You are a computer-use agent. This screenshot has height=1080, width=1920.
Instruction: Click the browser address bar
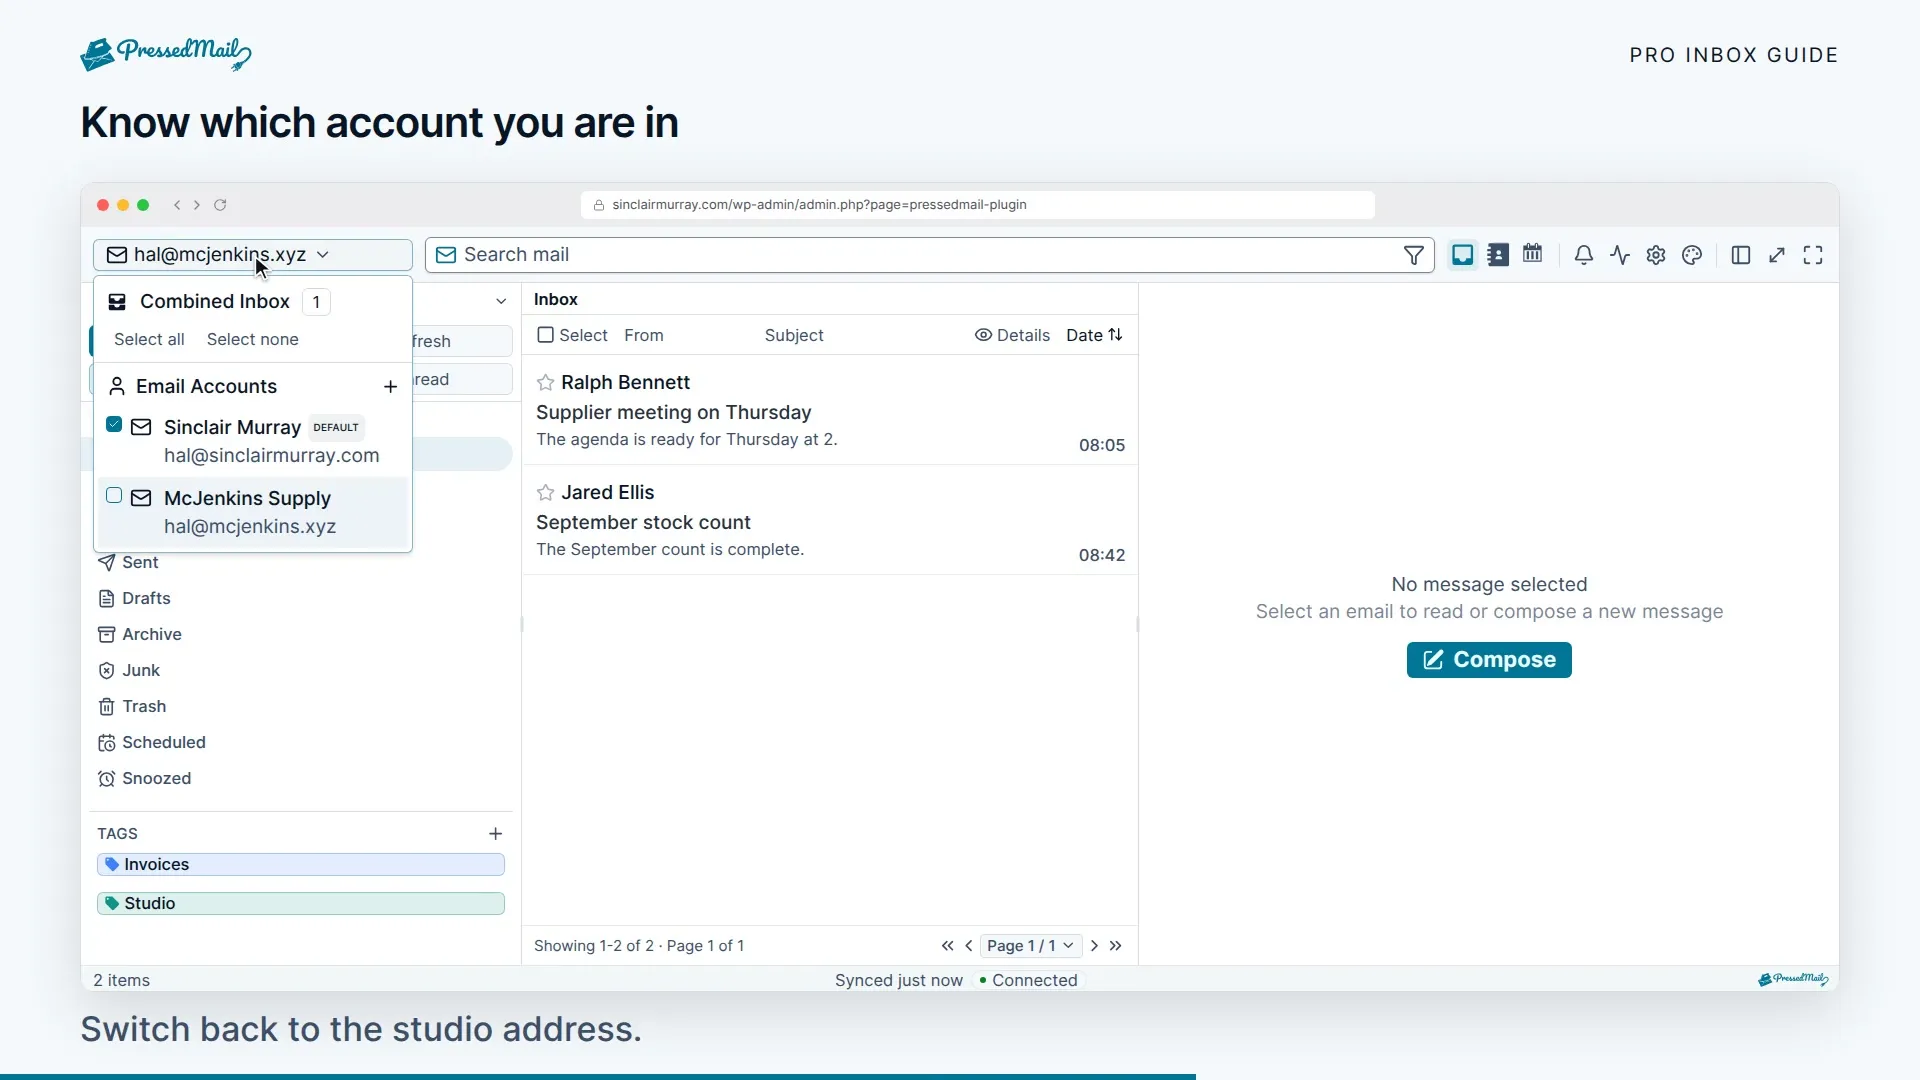tap(977, 205)
